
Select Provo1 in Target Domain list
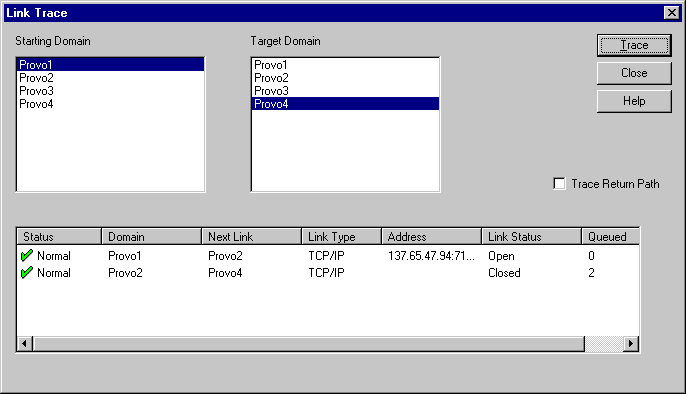point(345,65)
